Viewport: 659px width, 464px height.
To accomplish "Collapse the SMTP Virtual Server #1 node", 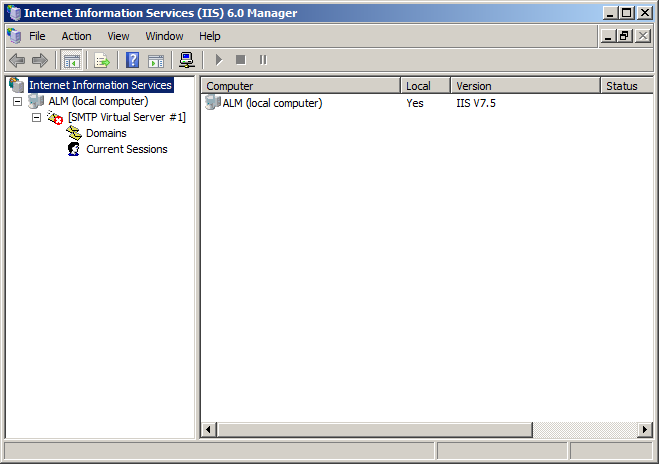I will click(37, 117).
